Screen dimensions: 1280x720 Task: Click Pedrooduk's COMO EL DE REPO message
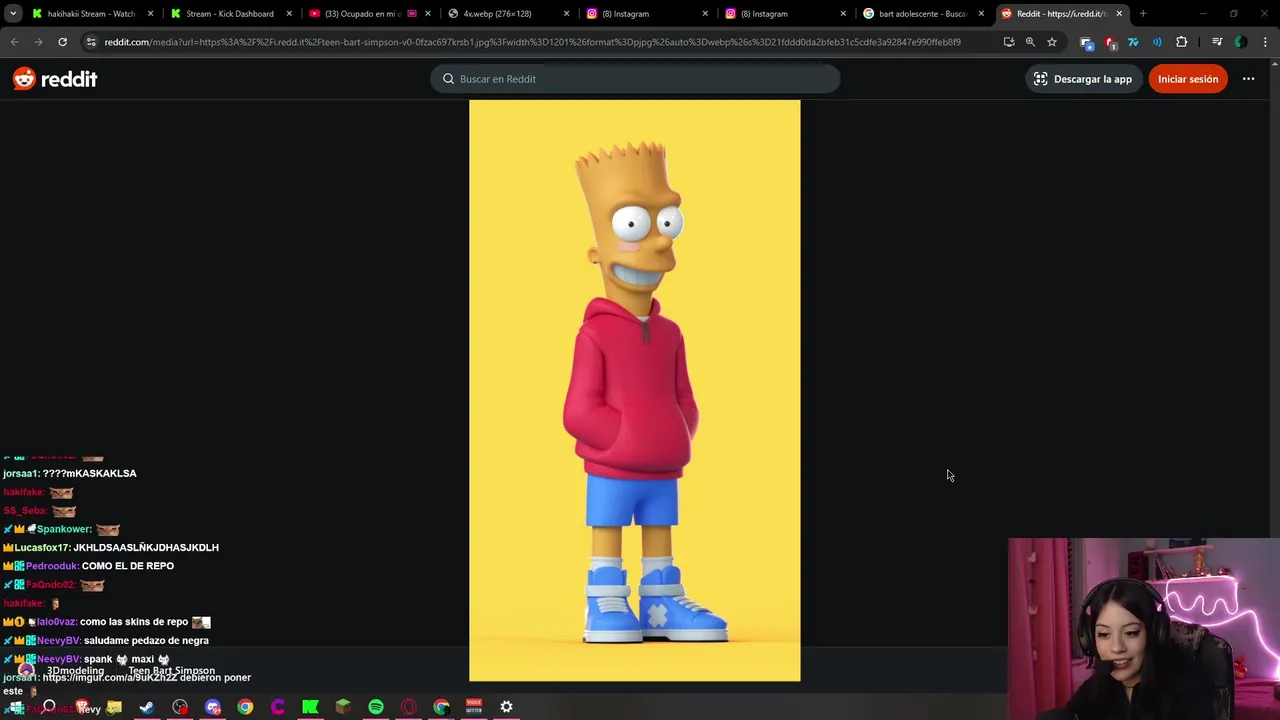coord(128,566)
